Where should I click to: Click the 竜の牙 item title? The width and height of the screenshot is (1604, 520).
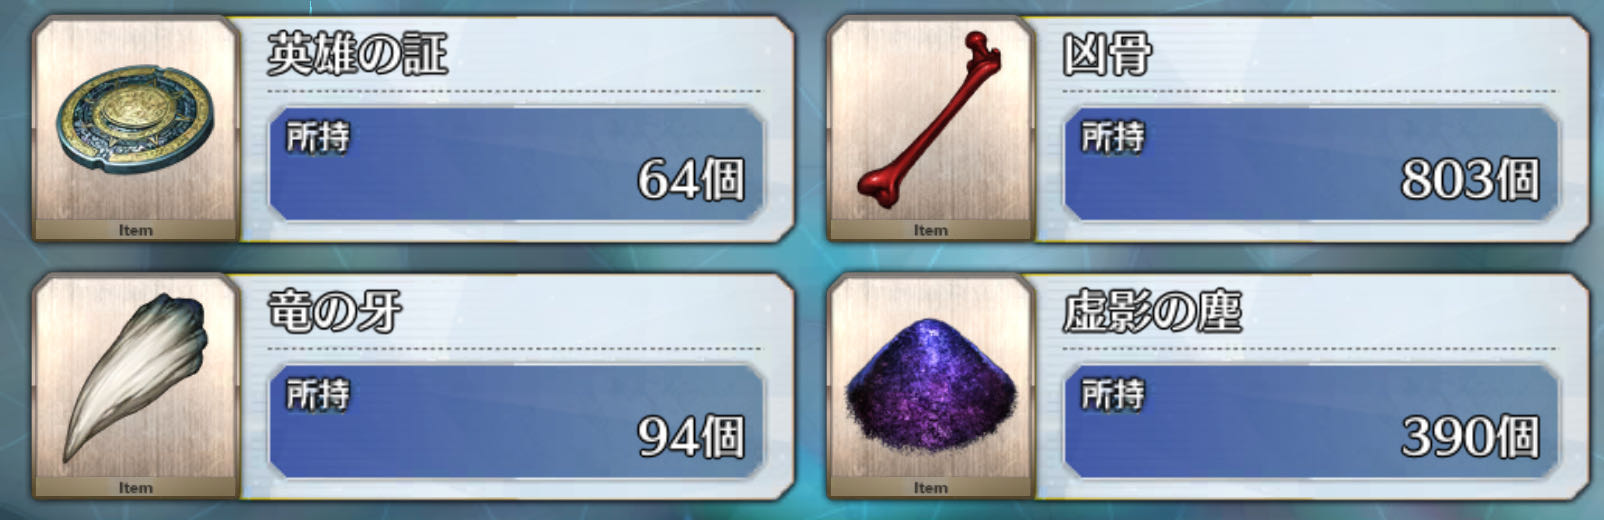[334, 311]
